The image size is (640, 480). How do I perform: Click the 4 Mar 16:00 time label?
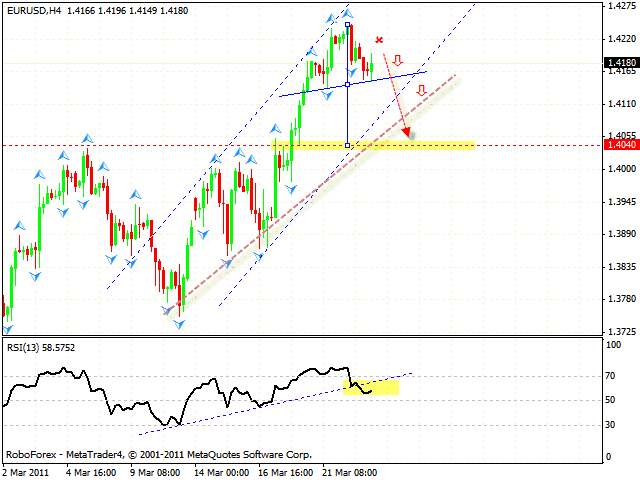coord(91,473)
